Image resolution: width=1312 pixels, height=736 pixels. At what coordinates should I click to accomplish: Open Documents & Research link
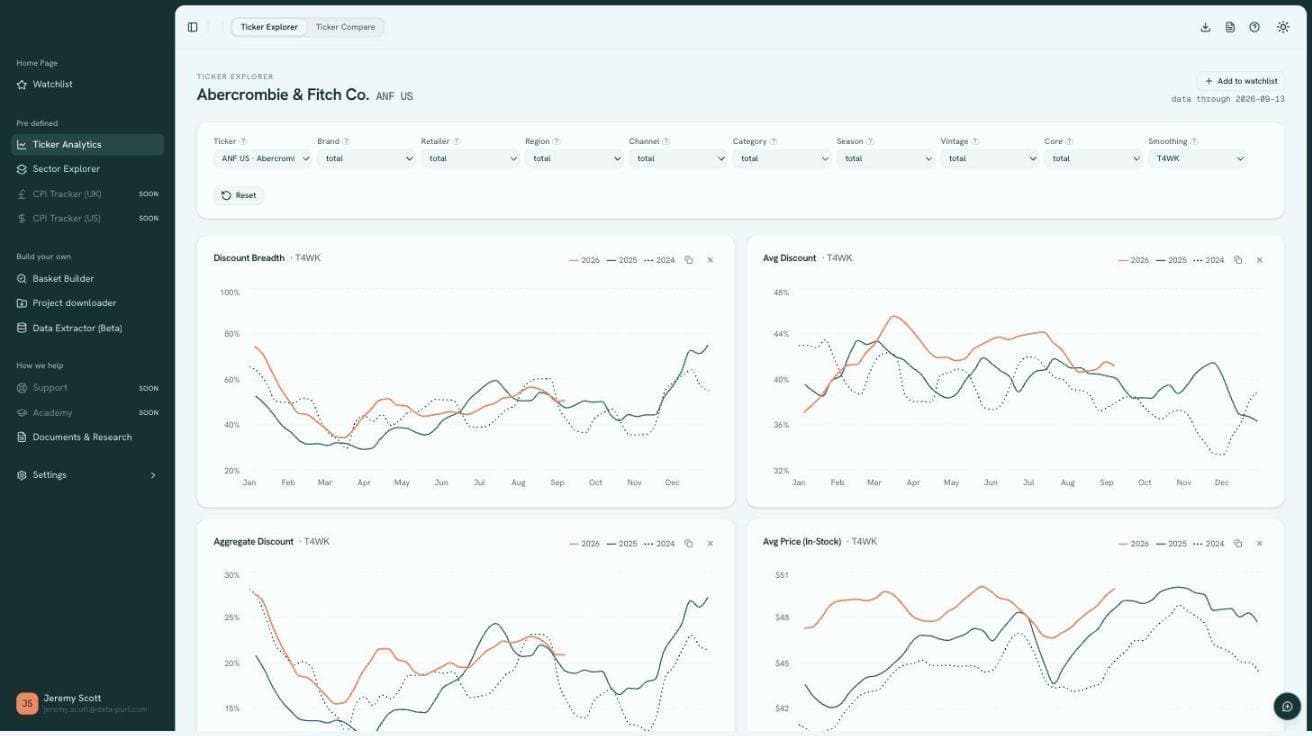pyautogui.click(x=87, y=437)
